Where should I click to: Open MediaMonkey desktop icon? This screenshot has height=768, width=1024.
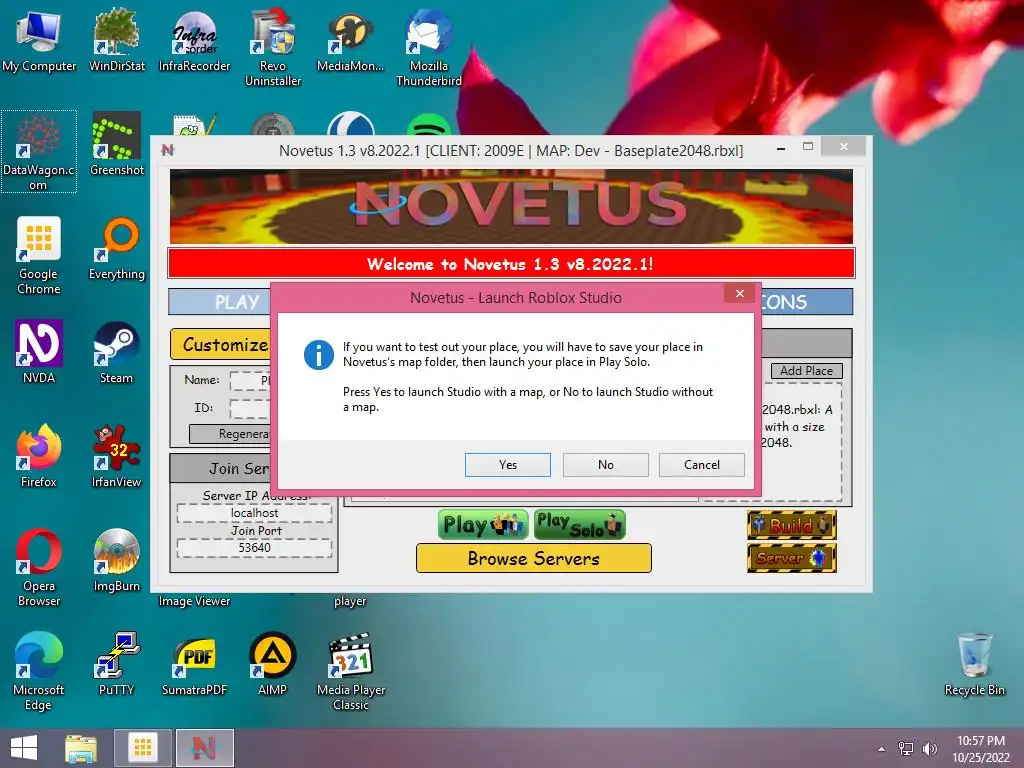(x=351, y=40)
